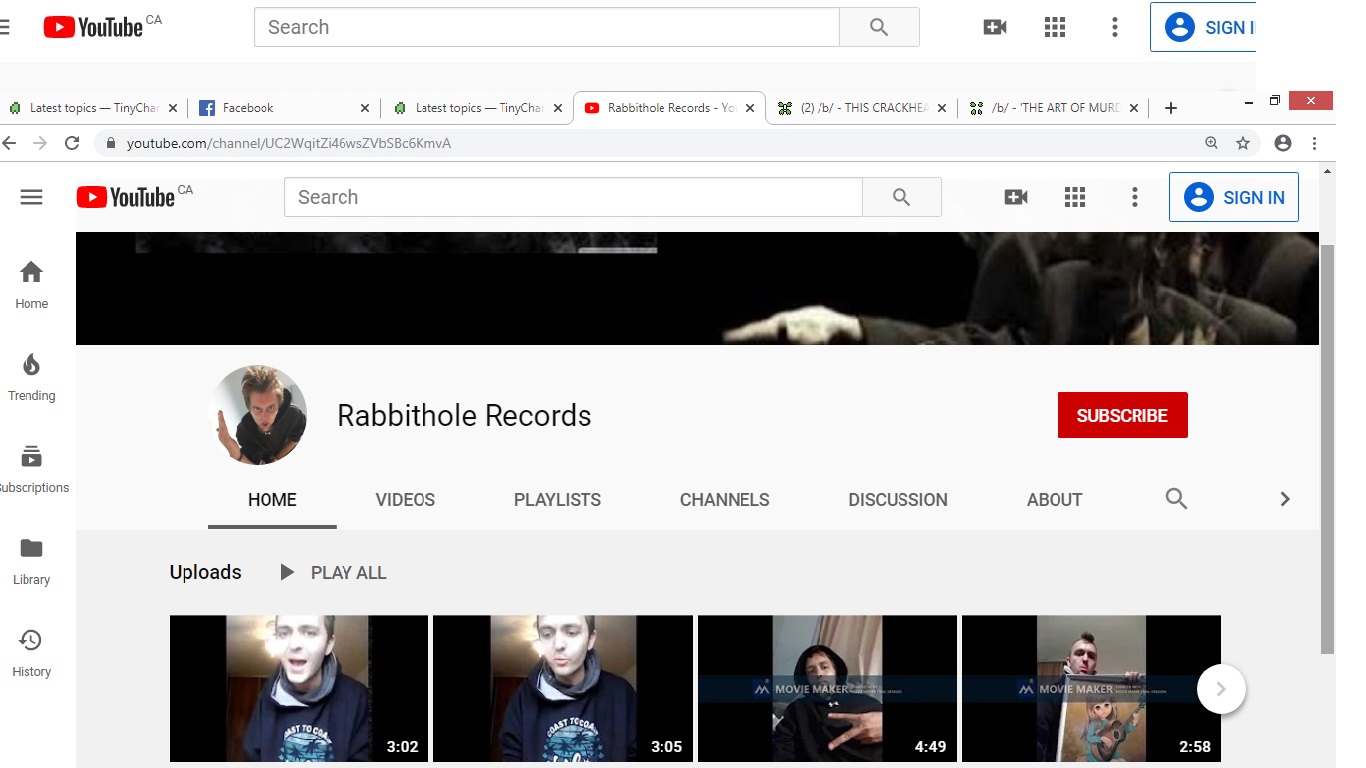This screenshot has width=1366, height=768.
Task: Open the 4:49 video thumbnail
Action: pyautogui.click(x=827, y=688)
